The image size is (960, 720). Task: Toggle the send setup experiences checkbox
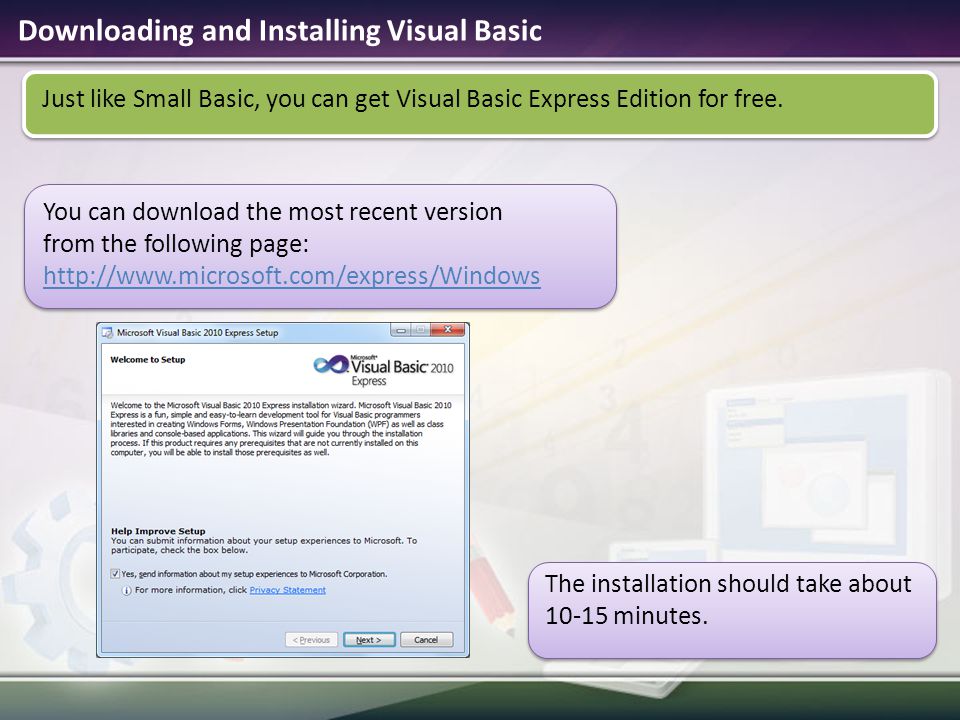(114, 574)
